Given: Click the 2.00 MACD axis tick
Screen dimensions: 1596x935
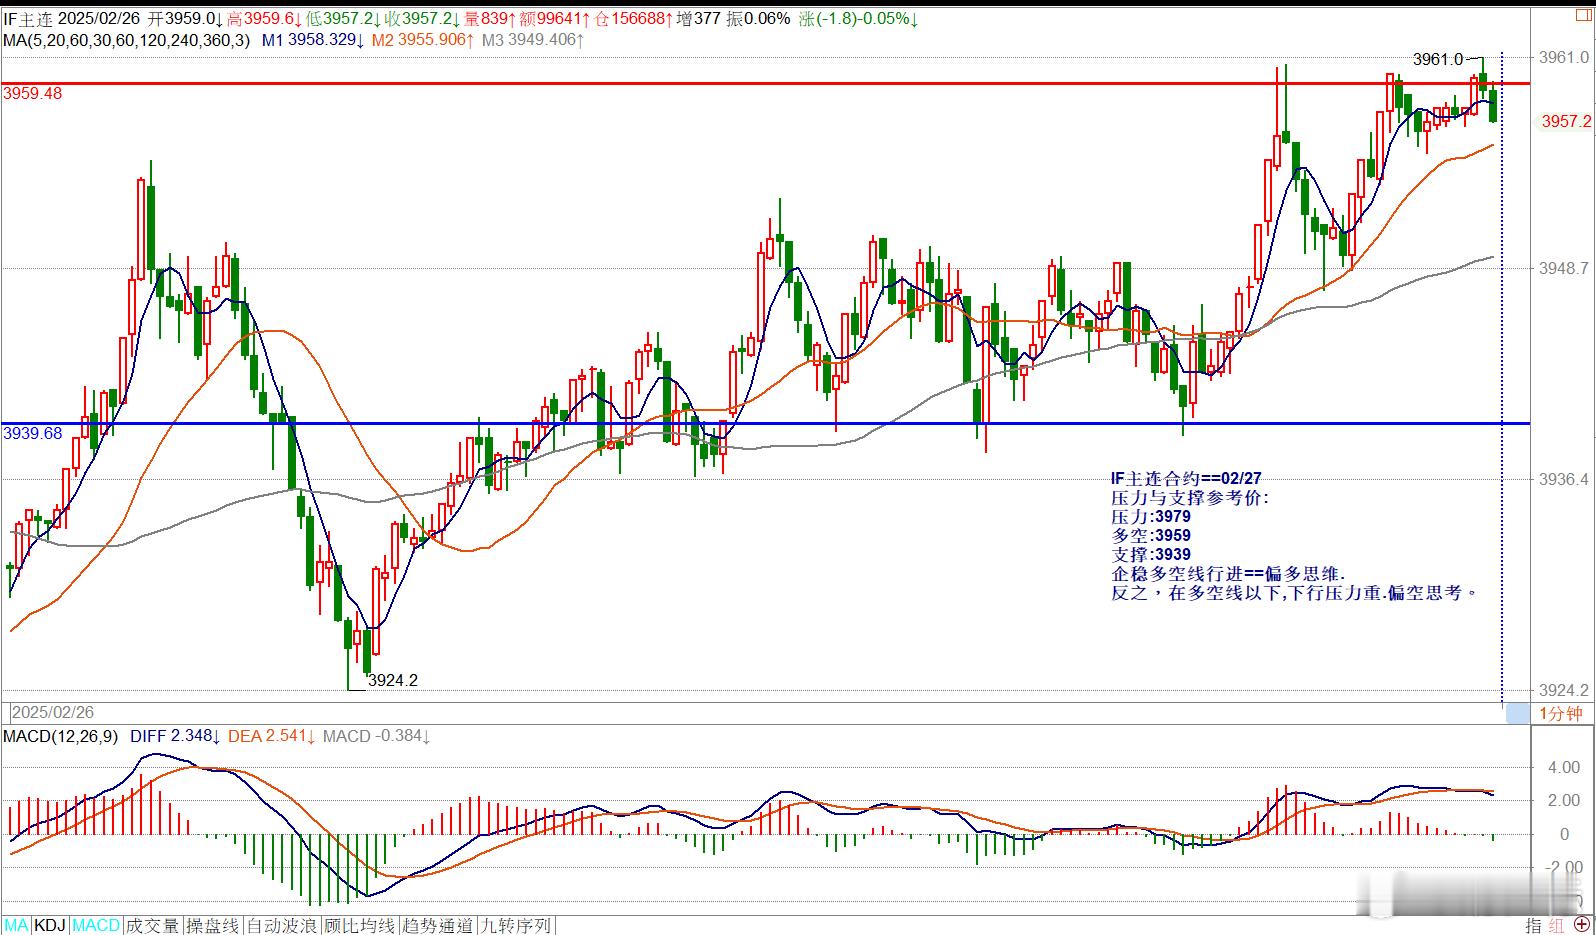Looking at the screenshot, I should click(1564, 801).
